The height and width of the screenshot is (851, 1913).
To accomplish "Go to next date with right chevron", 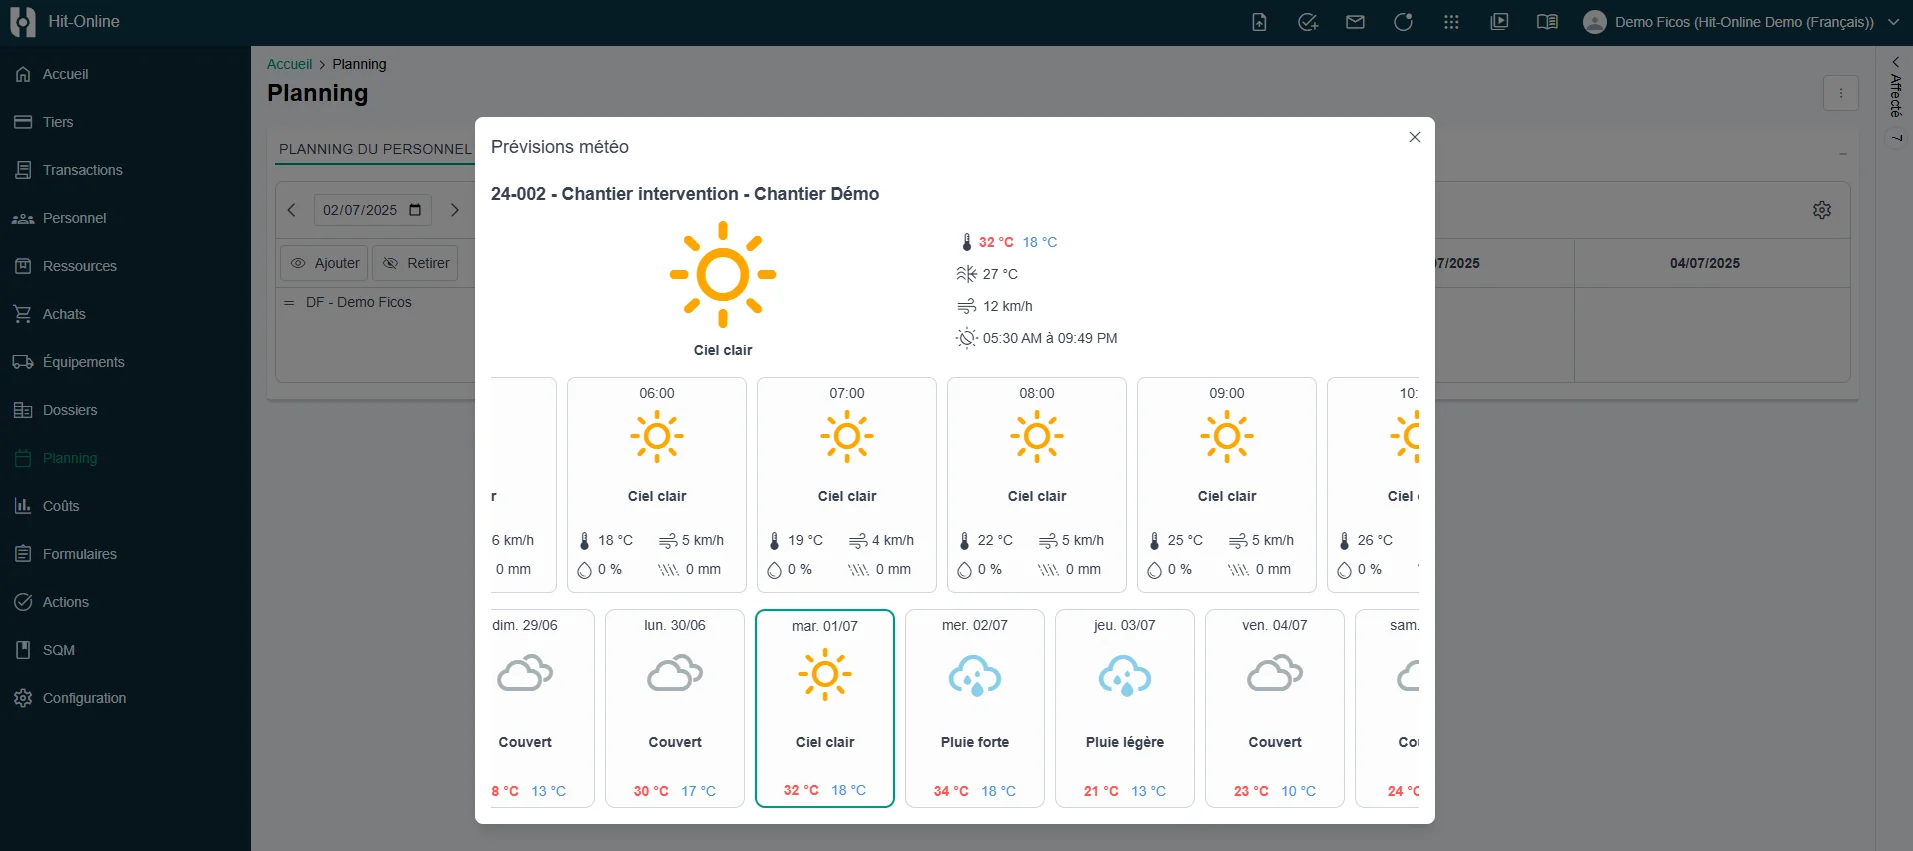I will (x=455, y=210).
